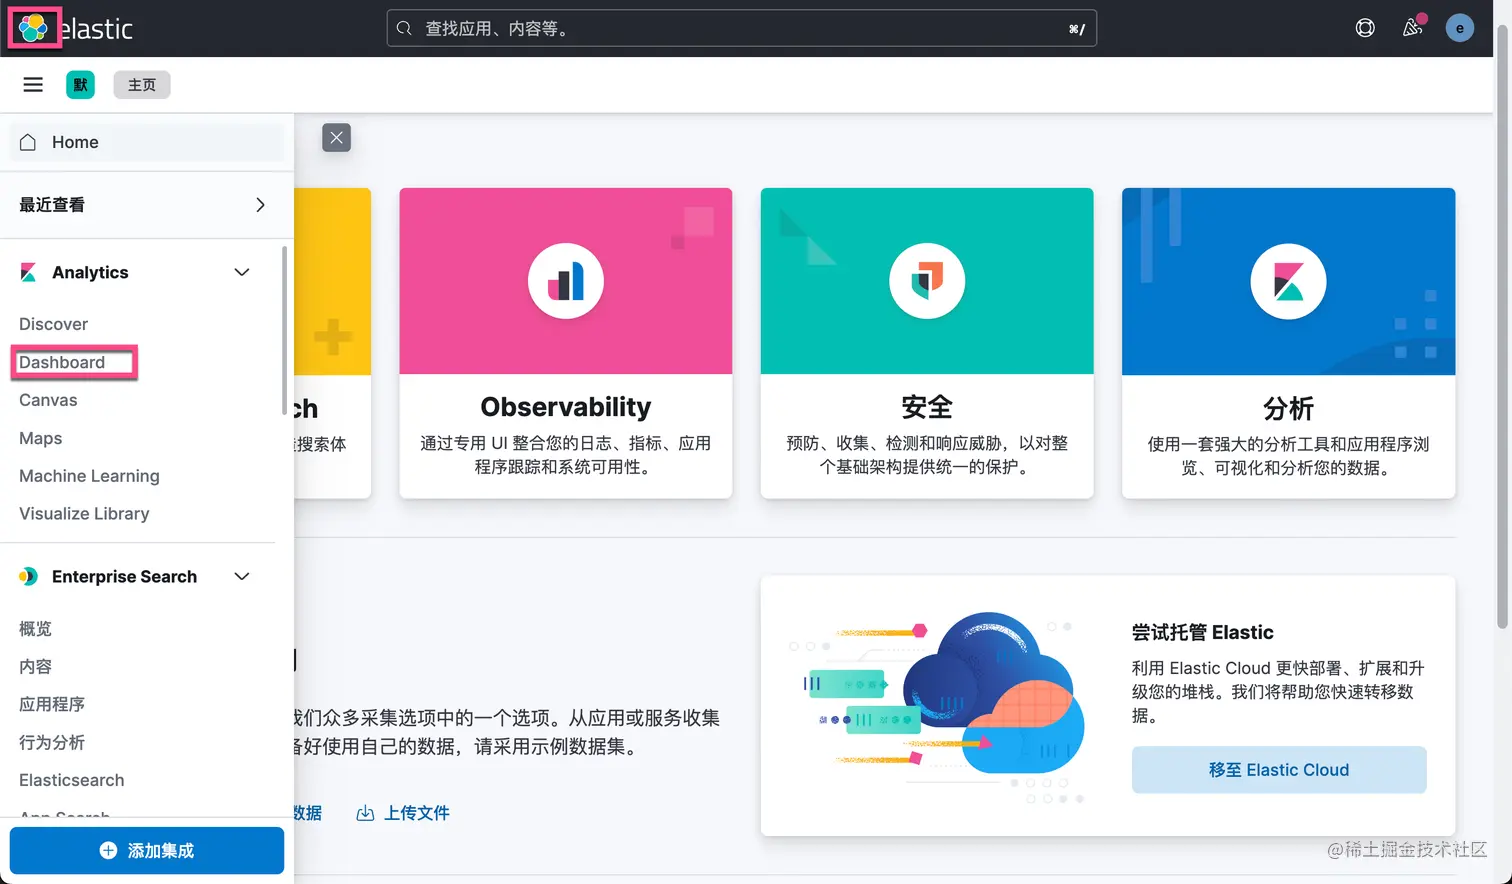
Task: Click the cloud illustration image
Action: tap(937, 707)
